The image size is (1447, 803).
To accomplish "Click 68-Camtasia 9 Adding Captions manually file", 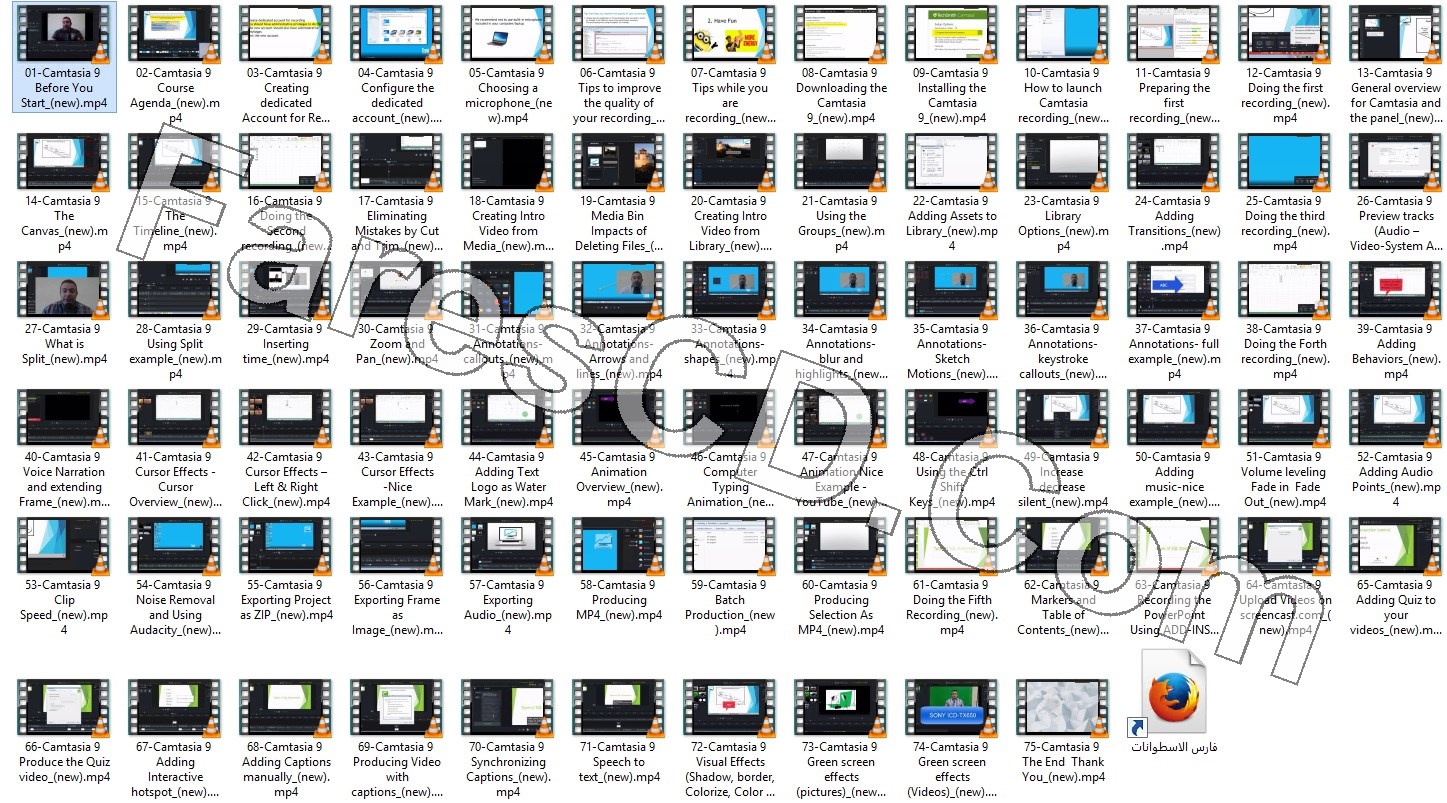I will tap(286, 738).
